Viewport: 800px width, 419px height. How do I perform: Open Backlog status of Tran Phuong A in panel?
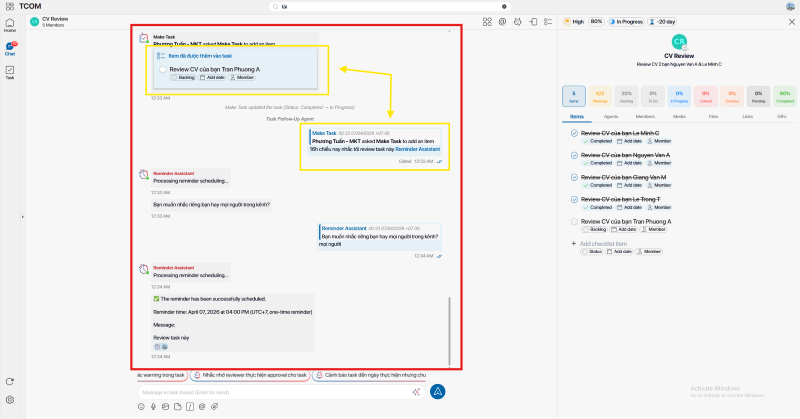point(594,230)
